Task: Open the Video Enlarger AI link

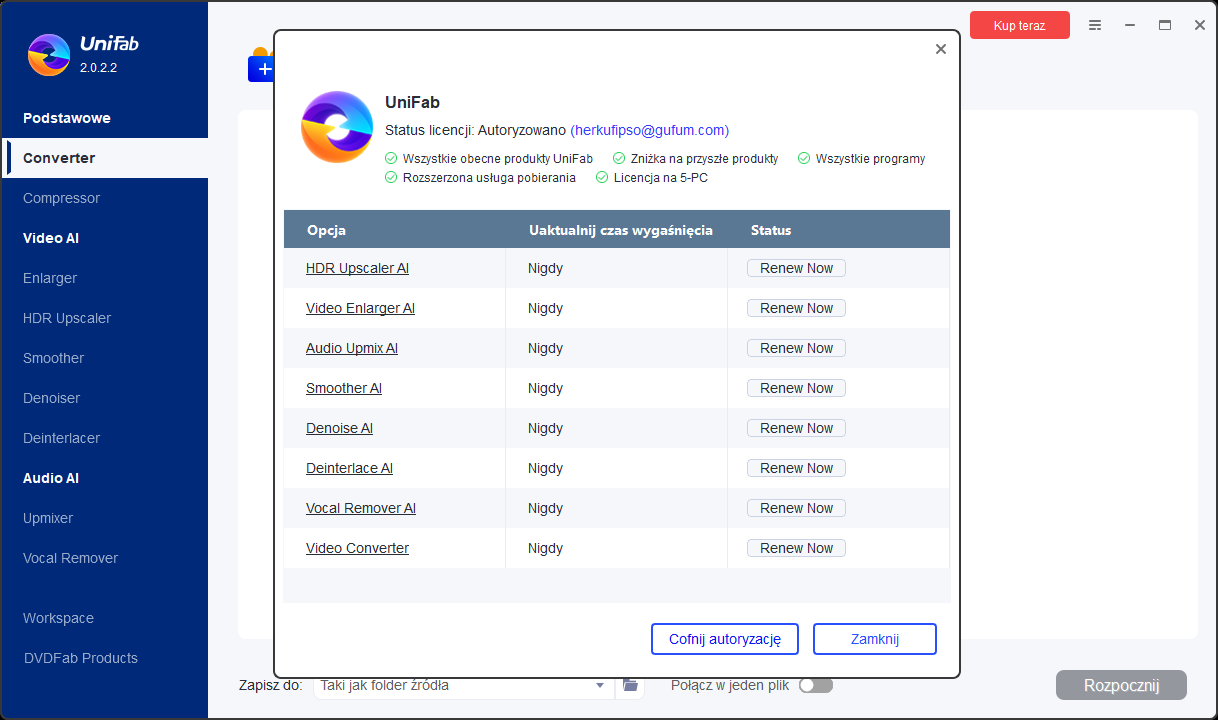Action: (360, 308)
